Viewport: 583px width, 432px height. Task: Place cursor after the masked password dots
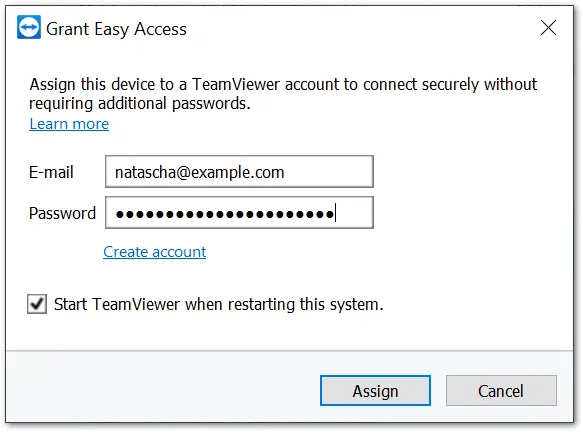tap(335, 213)
